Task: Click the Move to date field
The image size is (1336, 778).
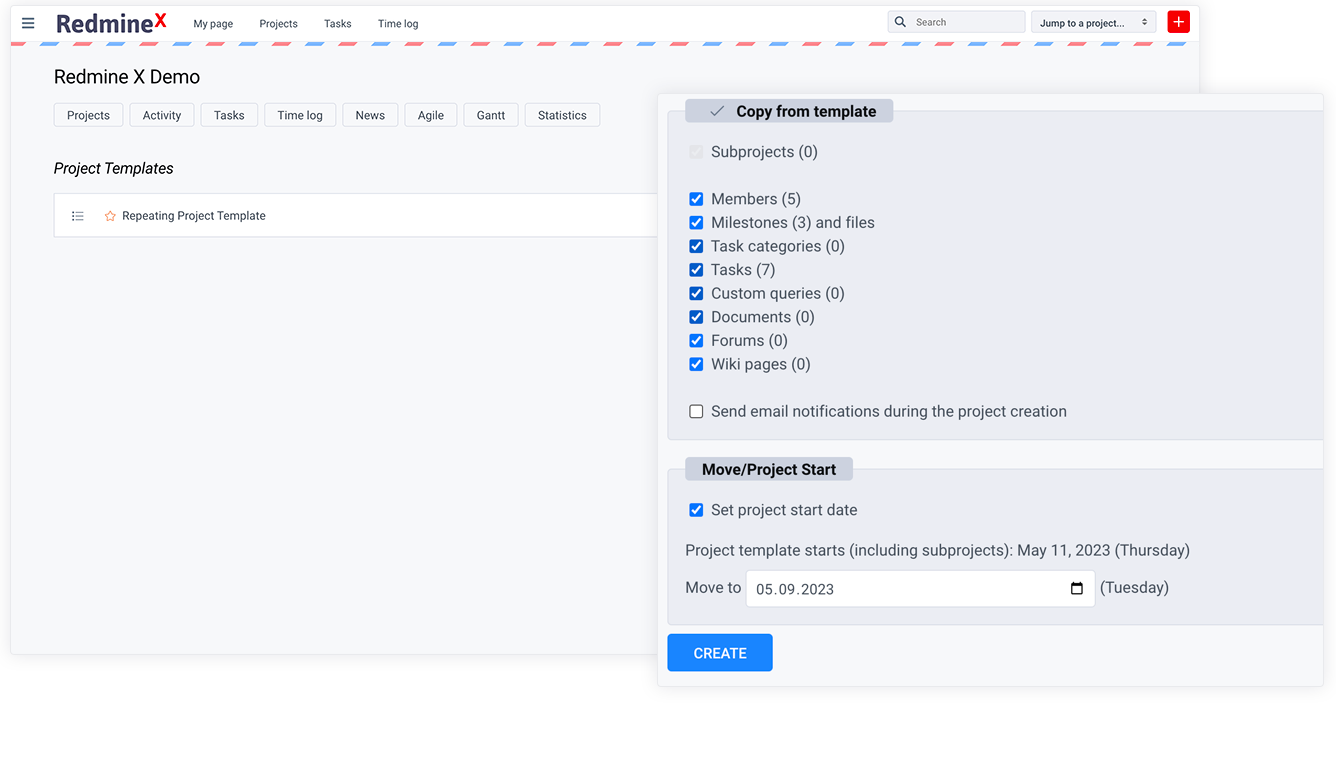Action: point(921,589)
